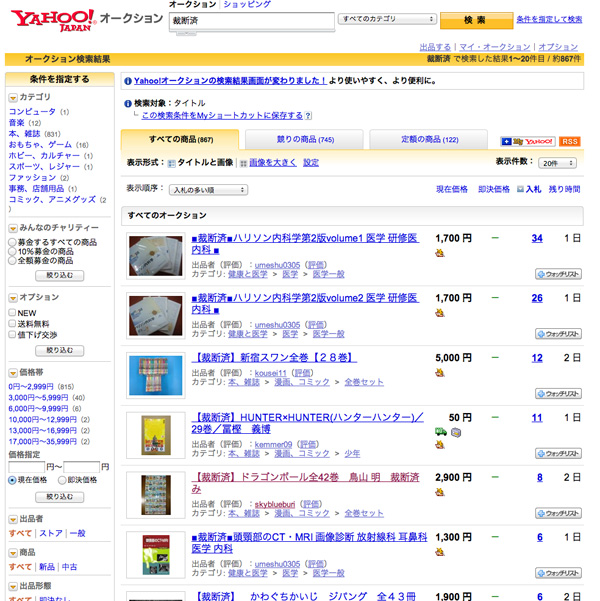The height and width of the screenshot is (601, 600).
Task: Filter price range 0円〜2,999円
Action: pos(31,386)
